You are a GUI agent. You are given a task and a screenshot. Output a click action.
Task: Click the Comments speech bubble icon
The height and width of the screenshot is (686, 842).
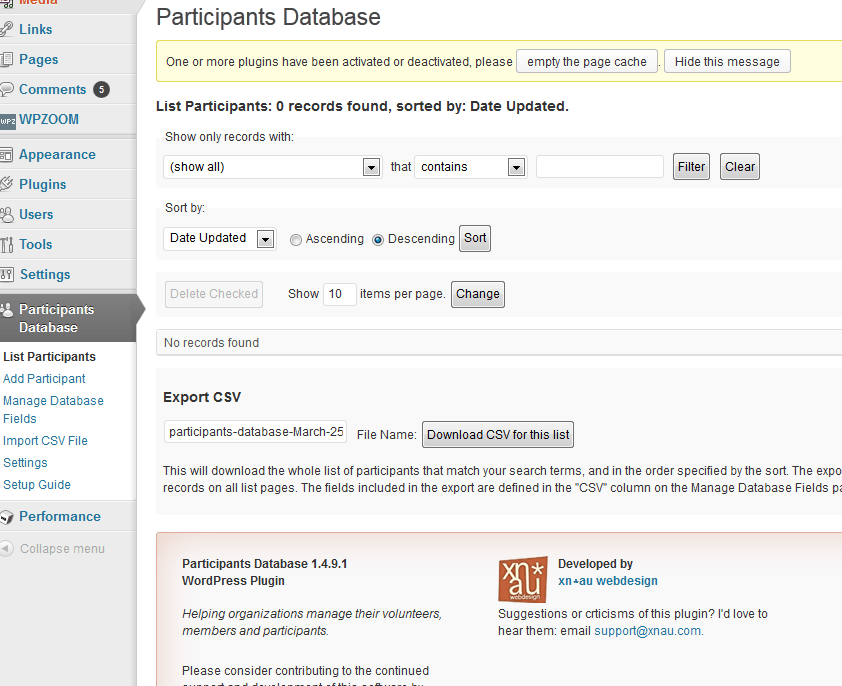tap(6, 89)
